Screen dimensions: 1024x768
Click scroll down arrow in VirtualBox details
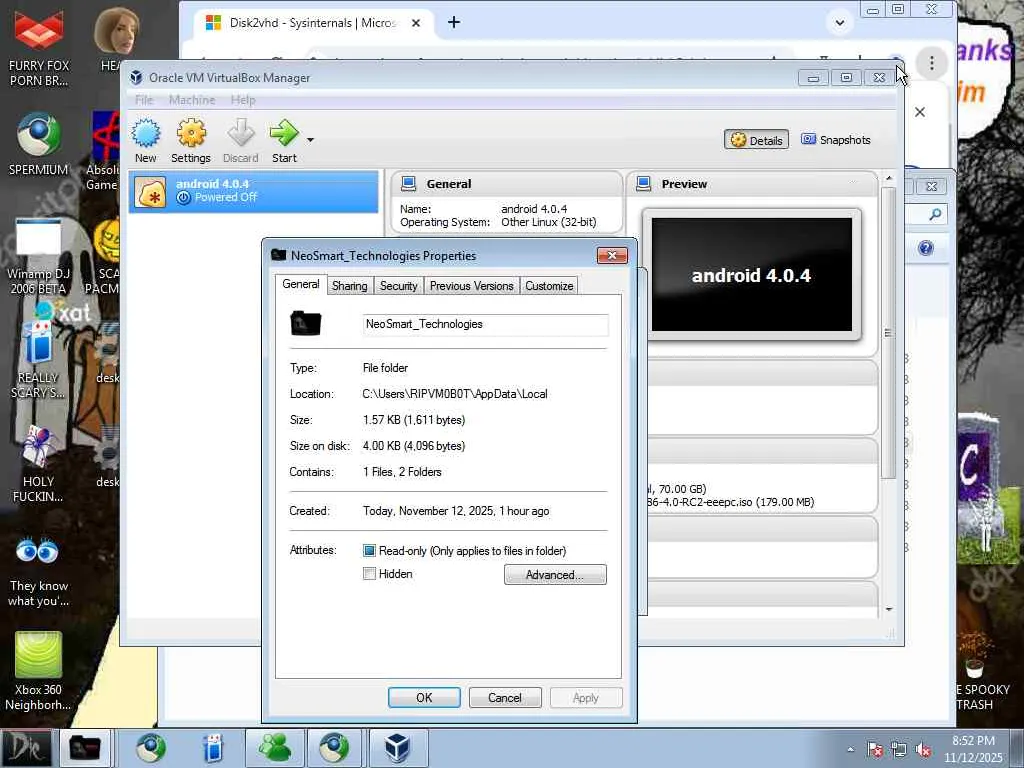[888, 609]
